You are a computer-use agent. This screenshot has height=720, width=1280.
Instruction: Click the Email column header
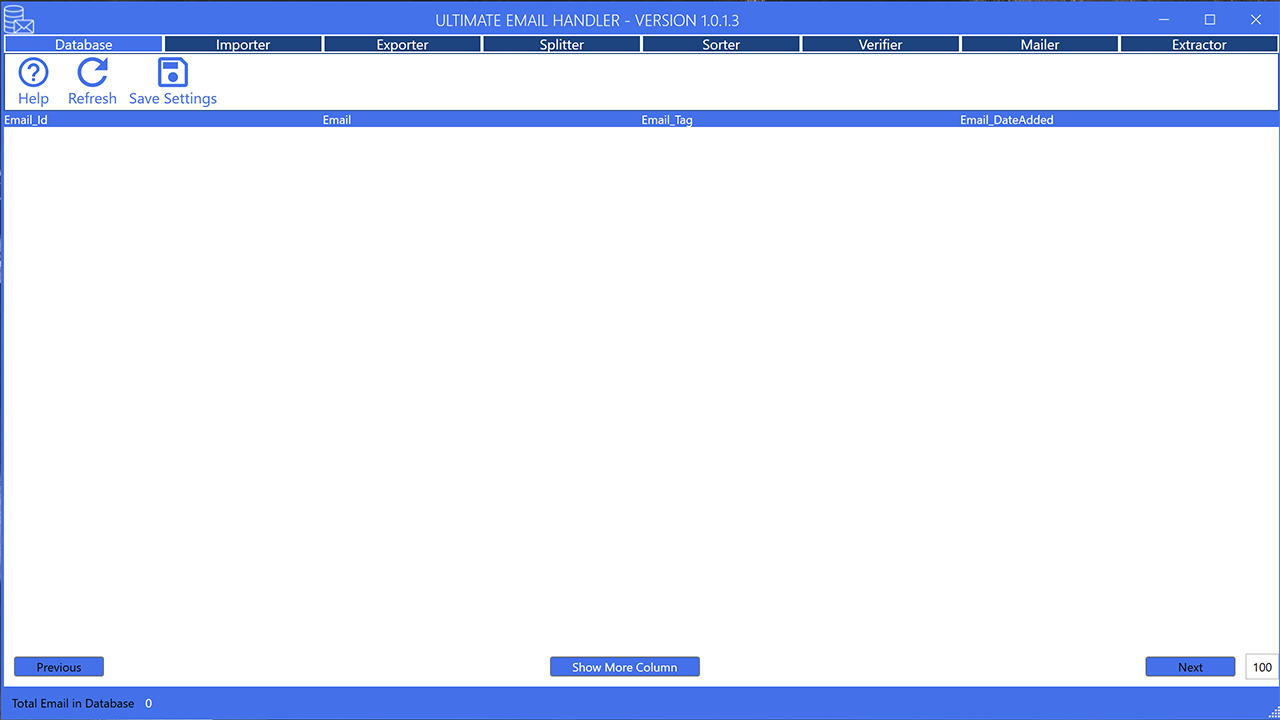click(336, 119)
